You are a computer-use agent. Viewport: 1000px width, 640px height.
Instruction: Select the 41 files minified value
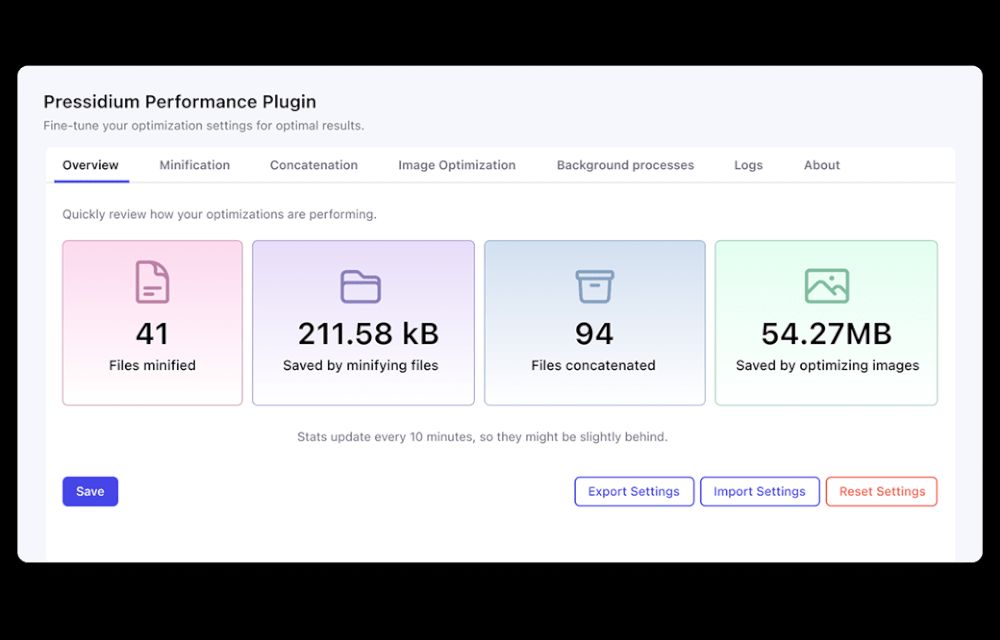click(x=152, y=334)
